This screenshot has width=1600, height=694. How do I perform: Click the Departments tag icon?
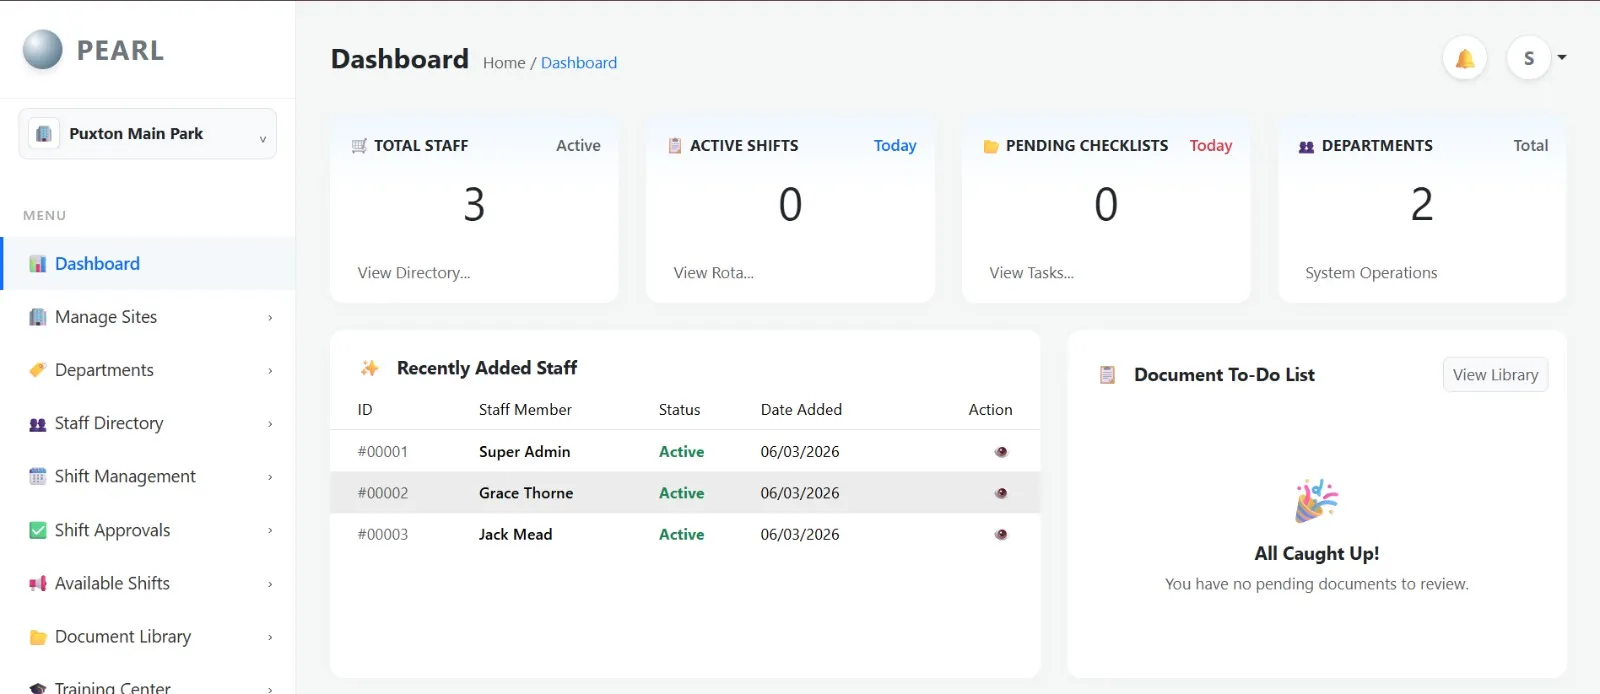tap(38, 370)
